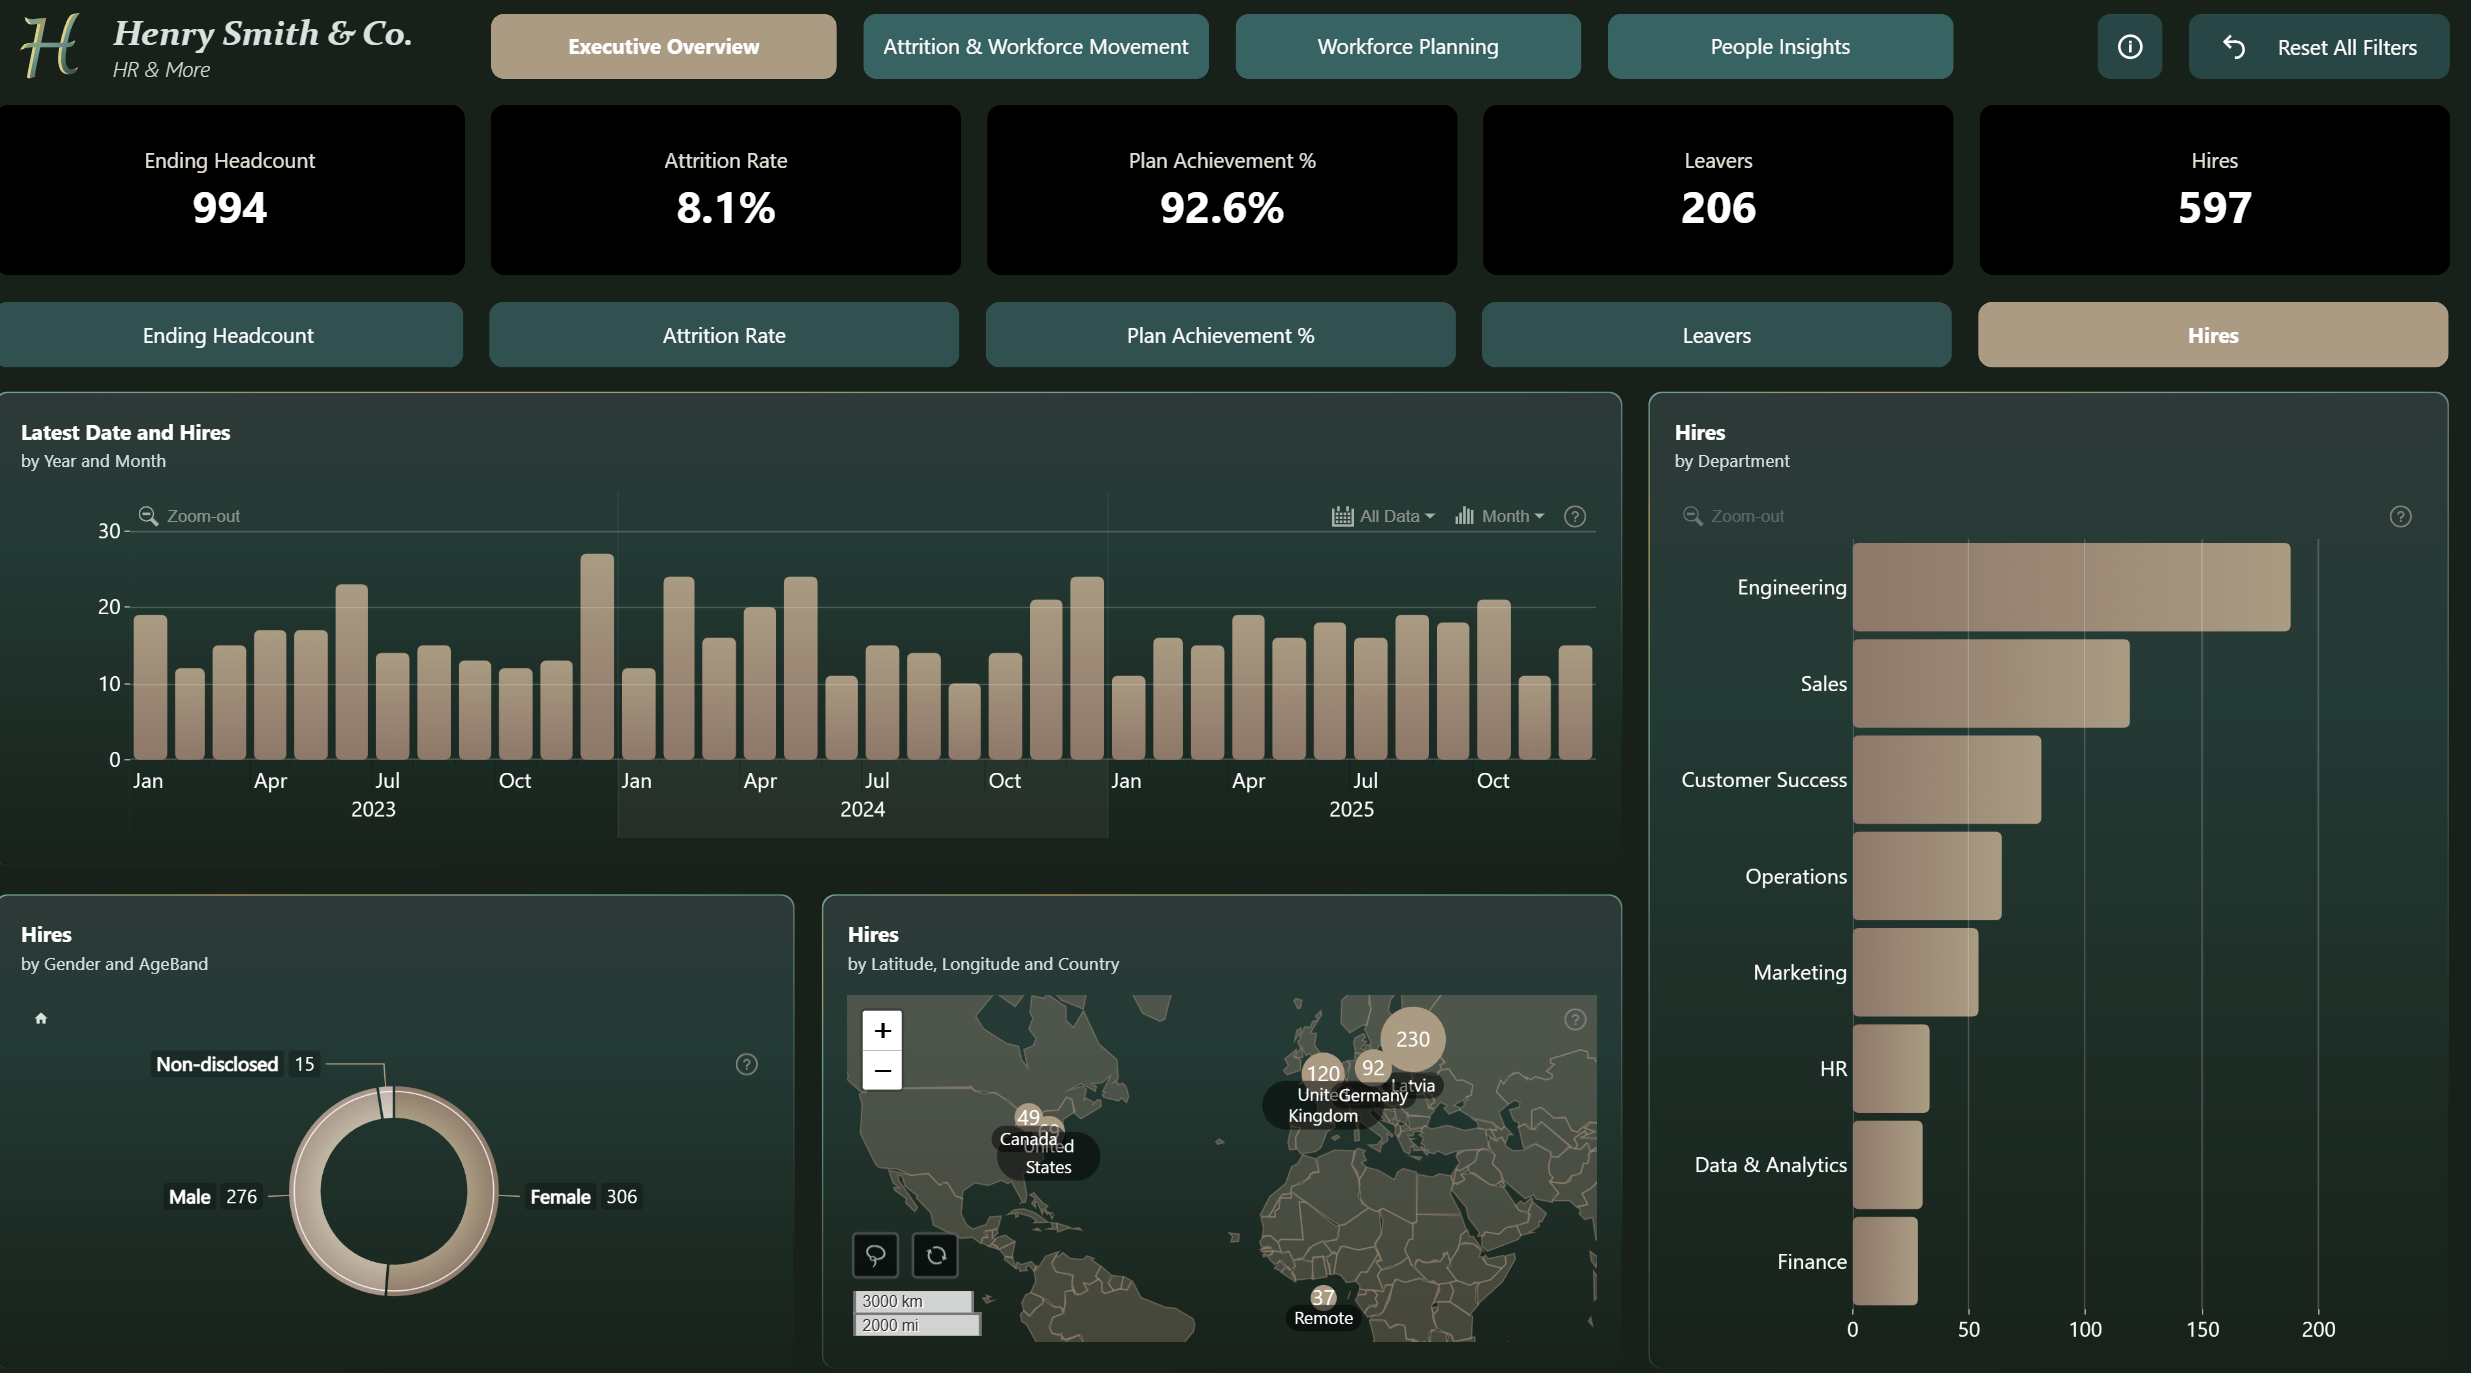2471x1373 pixels.
Task: Select the Plan Achievement % button
Action: (x=1220, y=335)
